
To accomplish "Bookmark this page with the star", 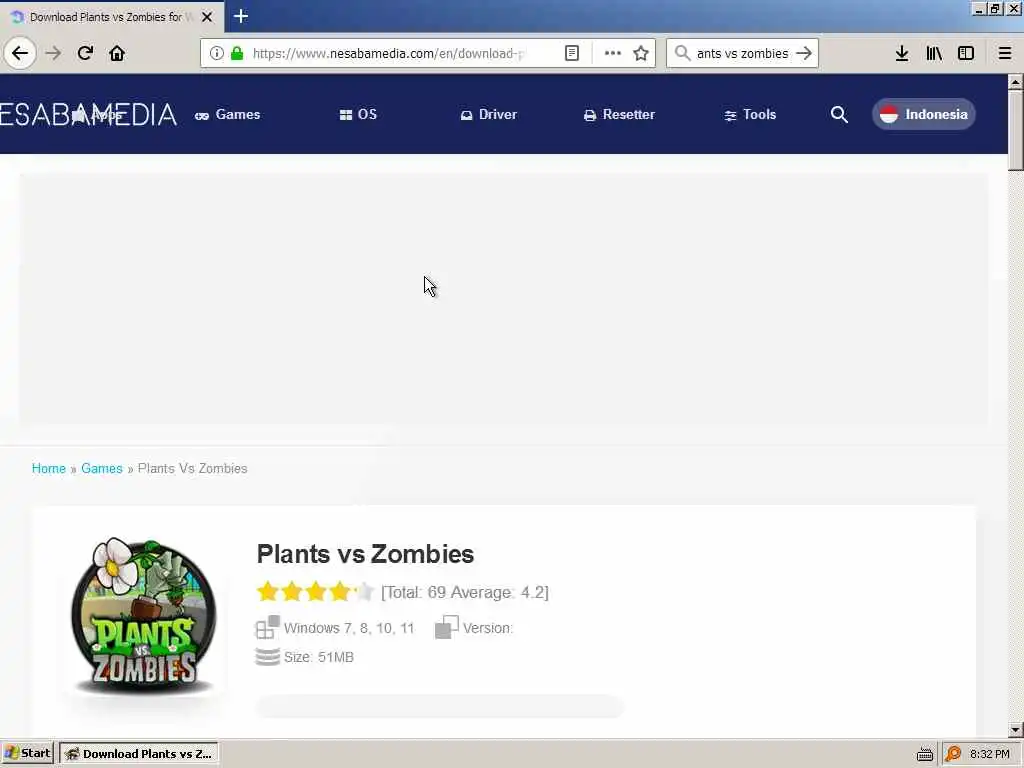I will point(641,53).
